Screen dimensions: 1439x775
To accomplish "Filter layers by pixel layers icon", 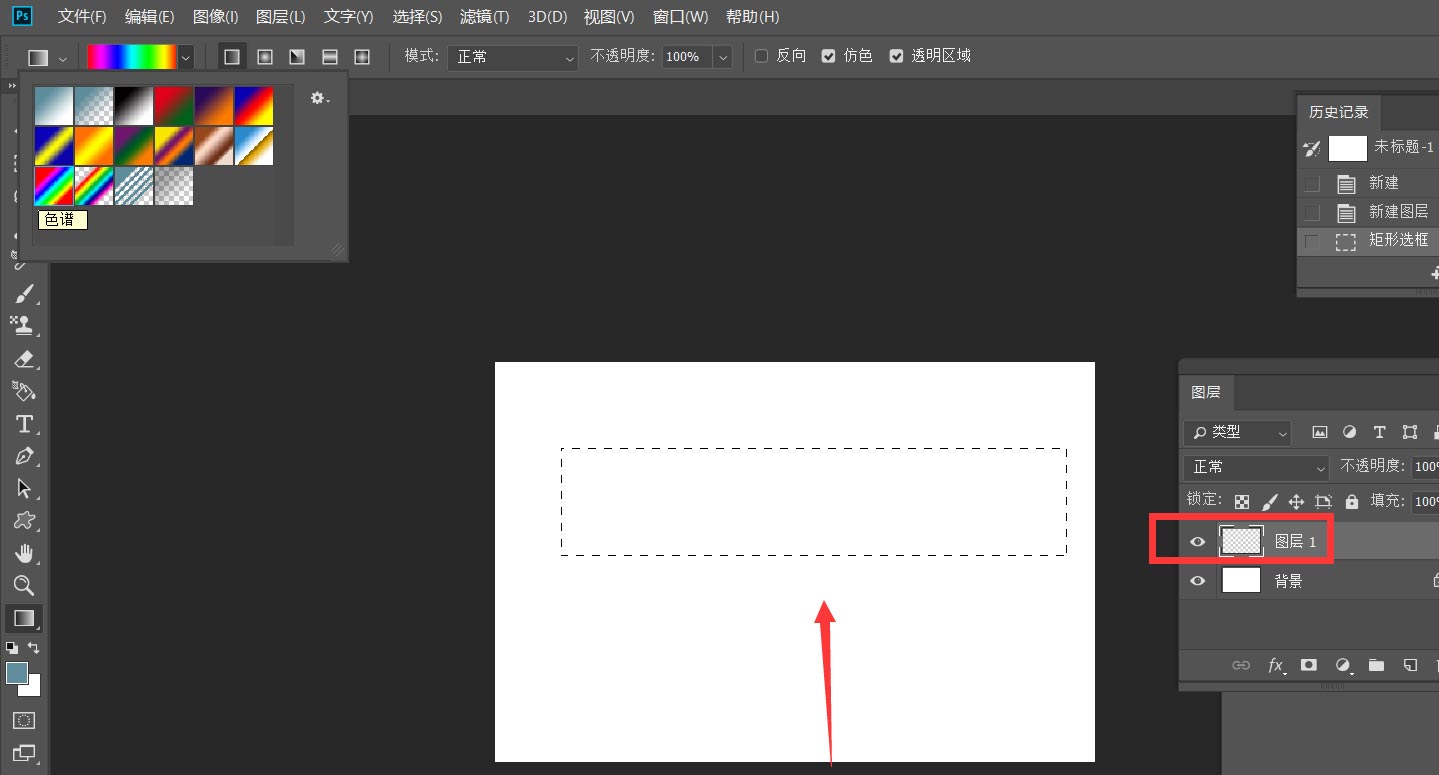I will [x=1320, y=432].
